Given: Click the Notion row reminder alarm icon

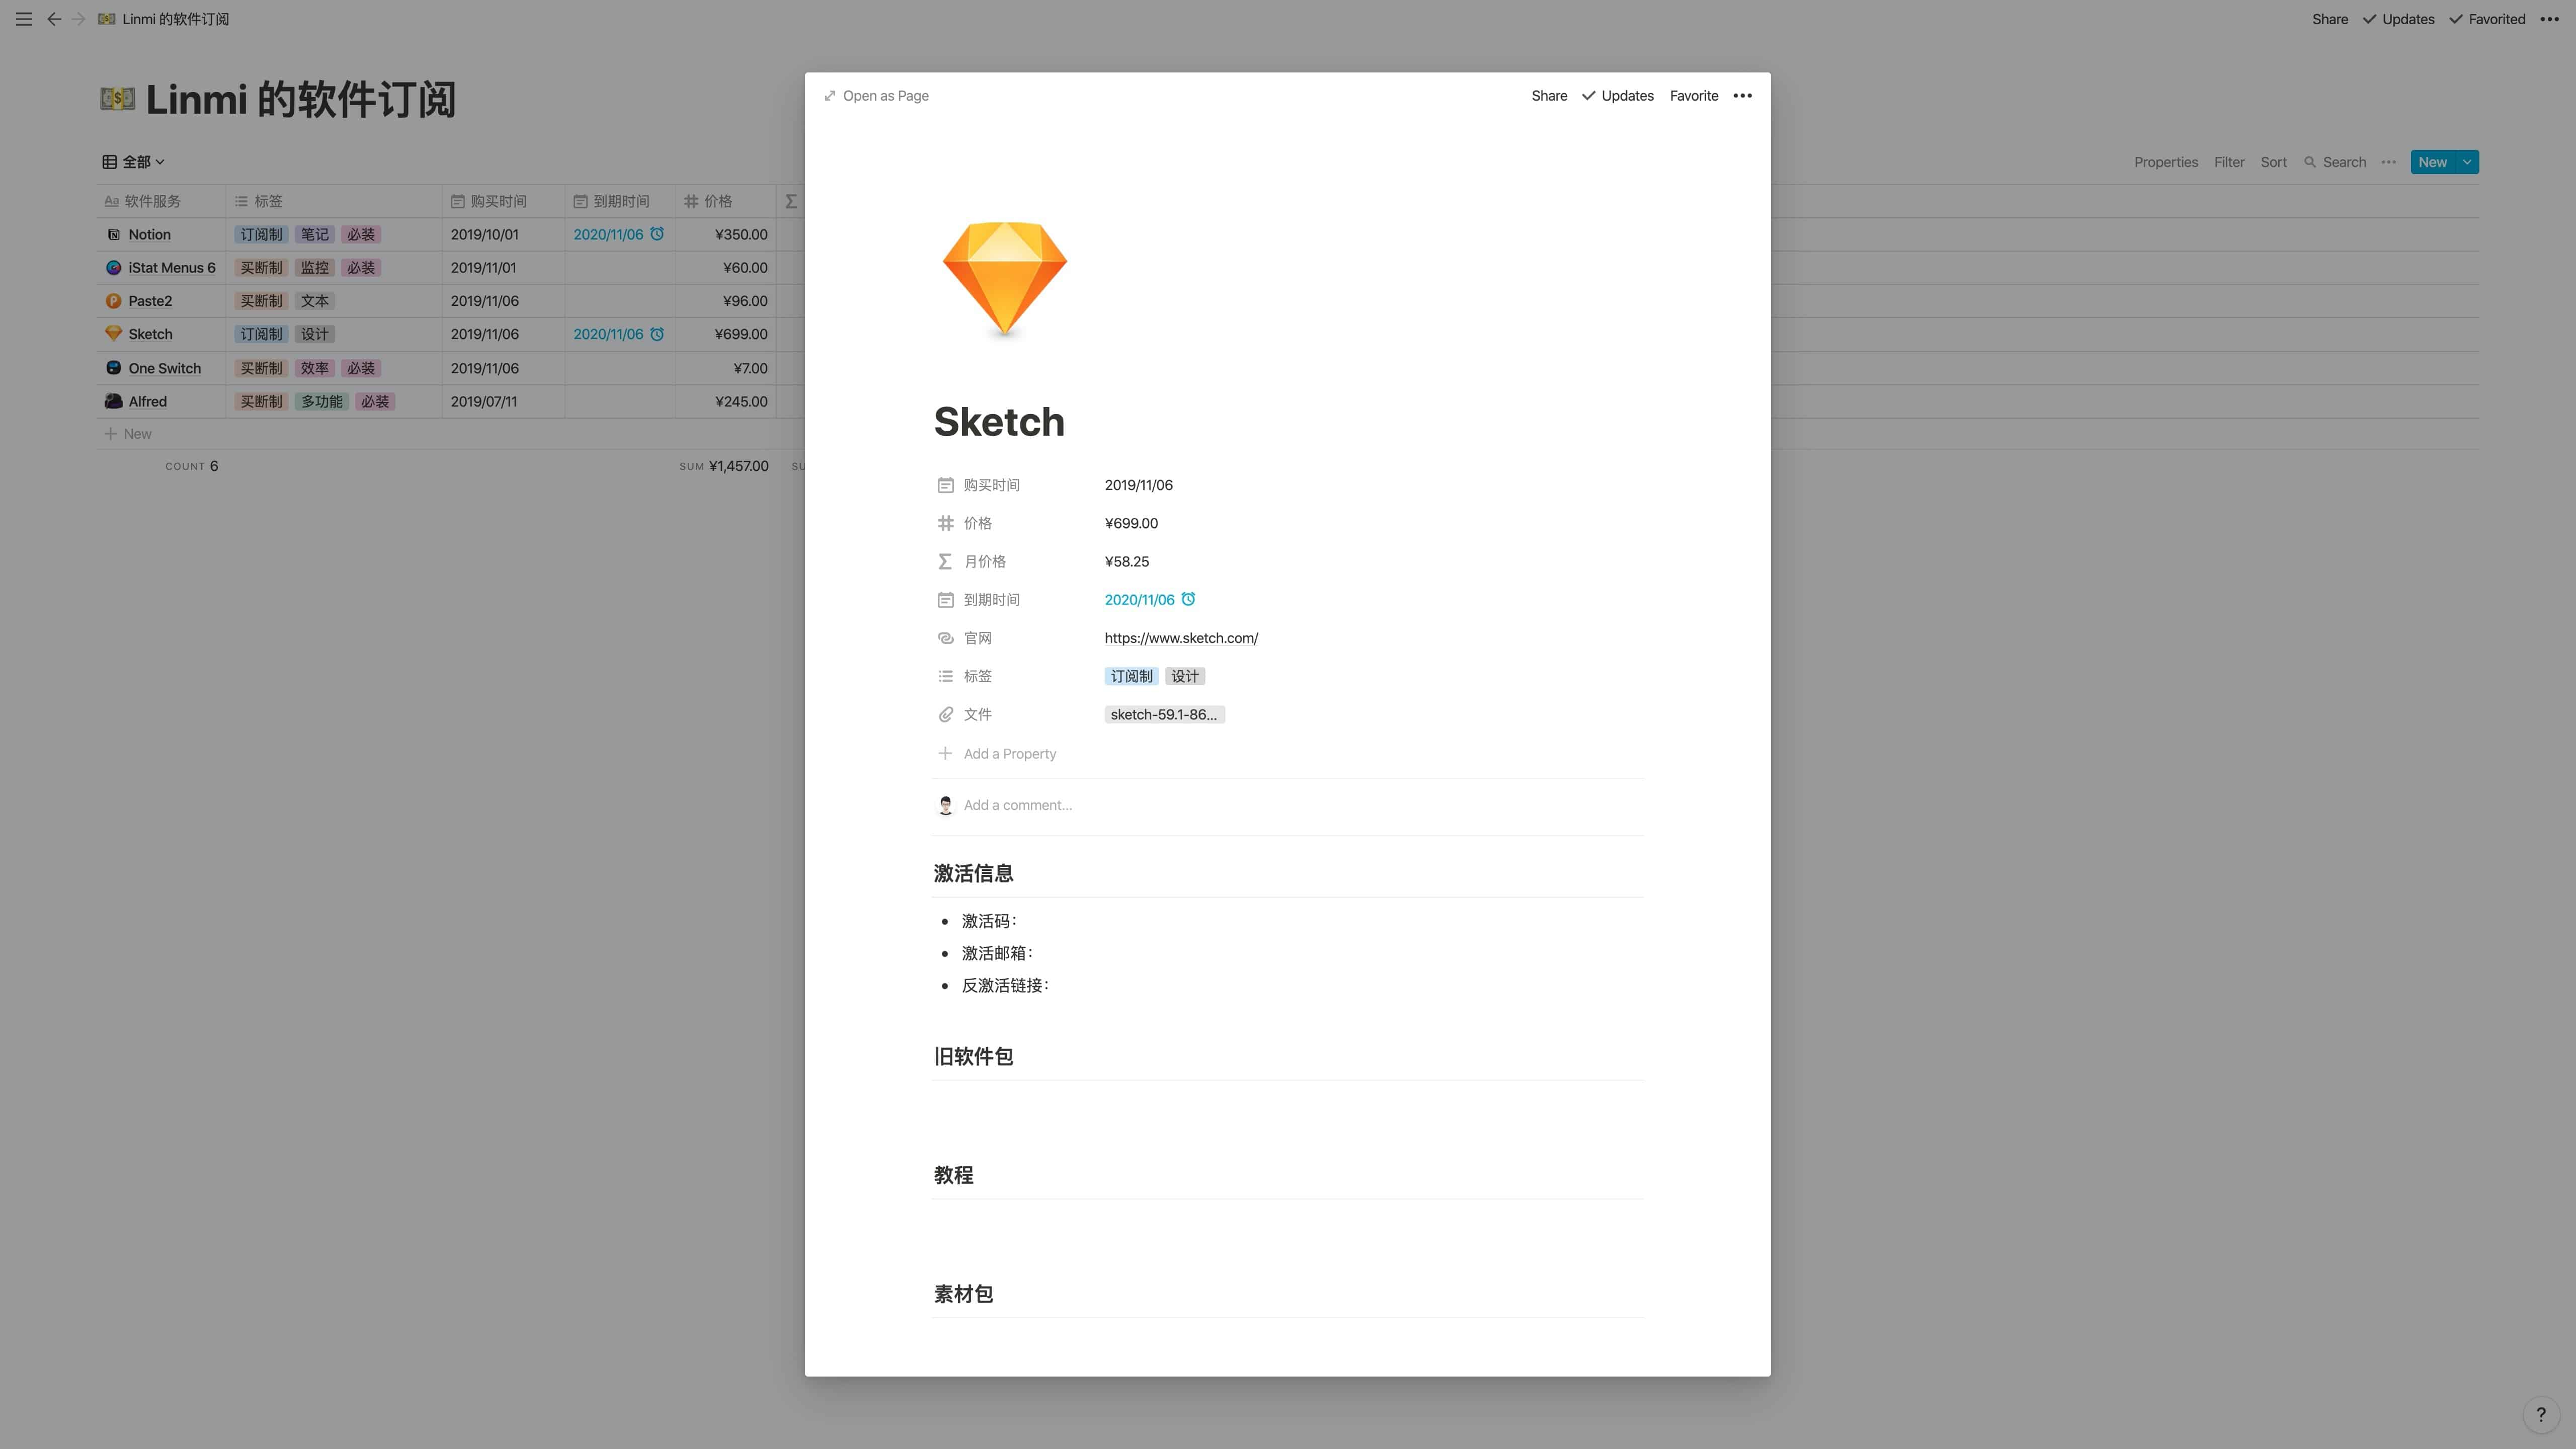Looking at the screenshot, I should pyautogui.click(x=657, y=234).
